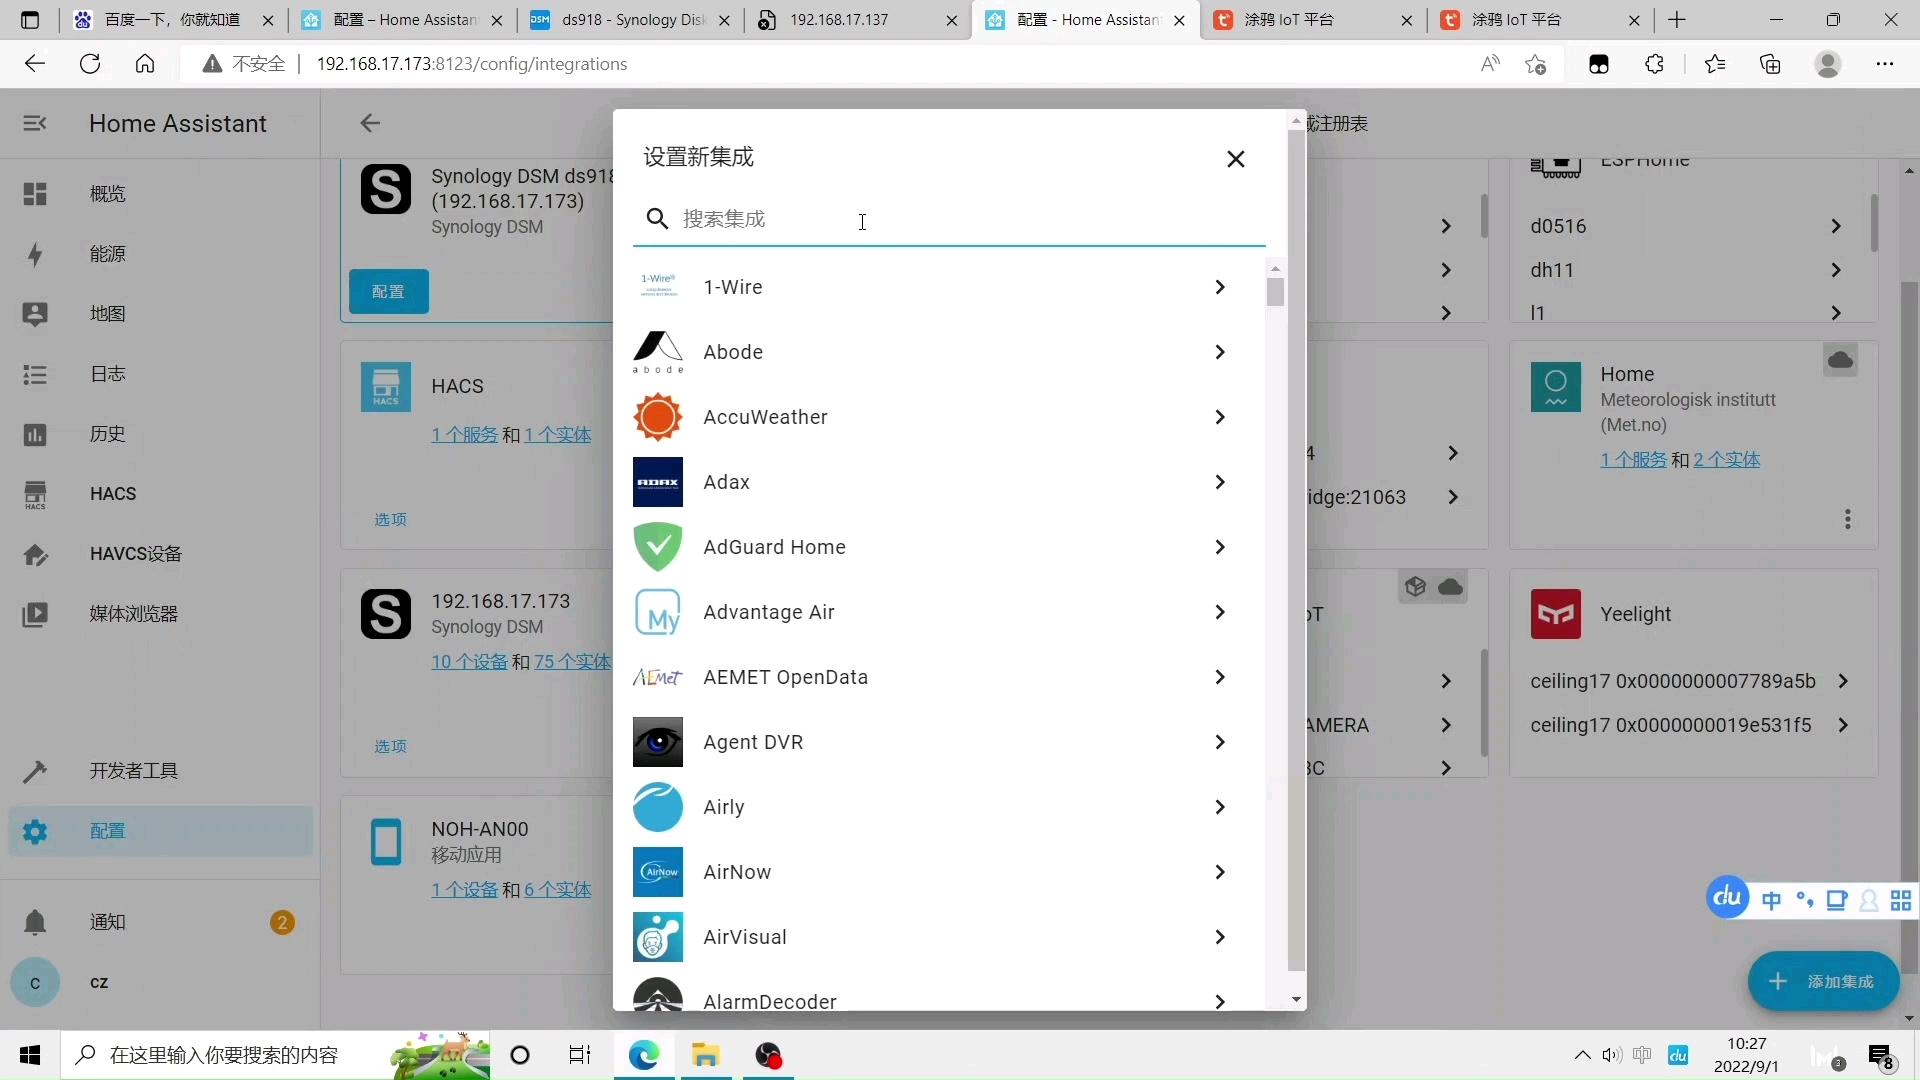This screenshot has height=1080, width=1920.
Task: Select the 1-Wire integration logo
Action: coord(658,287)
